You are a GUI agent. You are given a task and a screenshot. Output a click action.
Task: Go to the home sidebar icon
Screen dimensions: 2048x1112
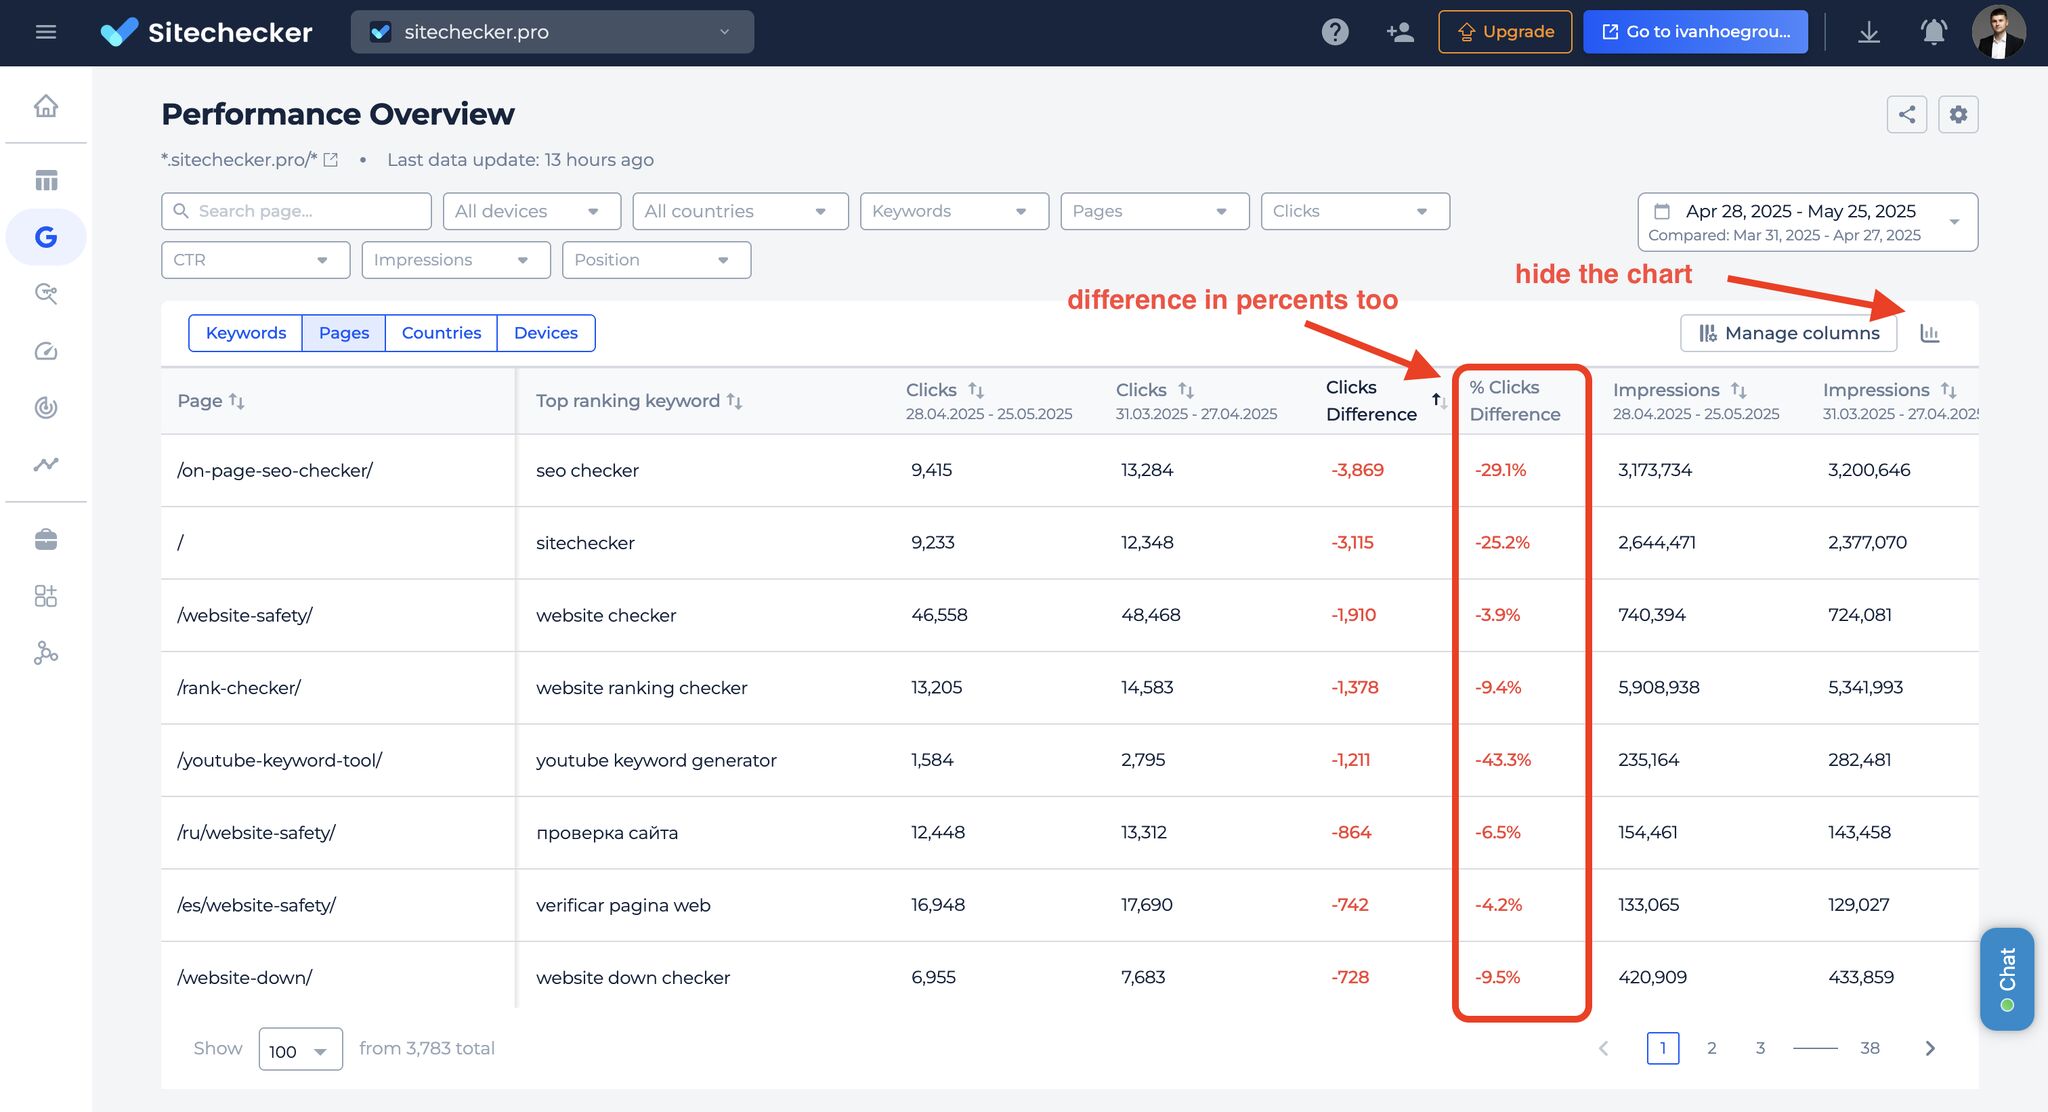click(46, 106)
